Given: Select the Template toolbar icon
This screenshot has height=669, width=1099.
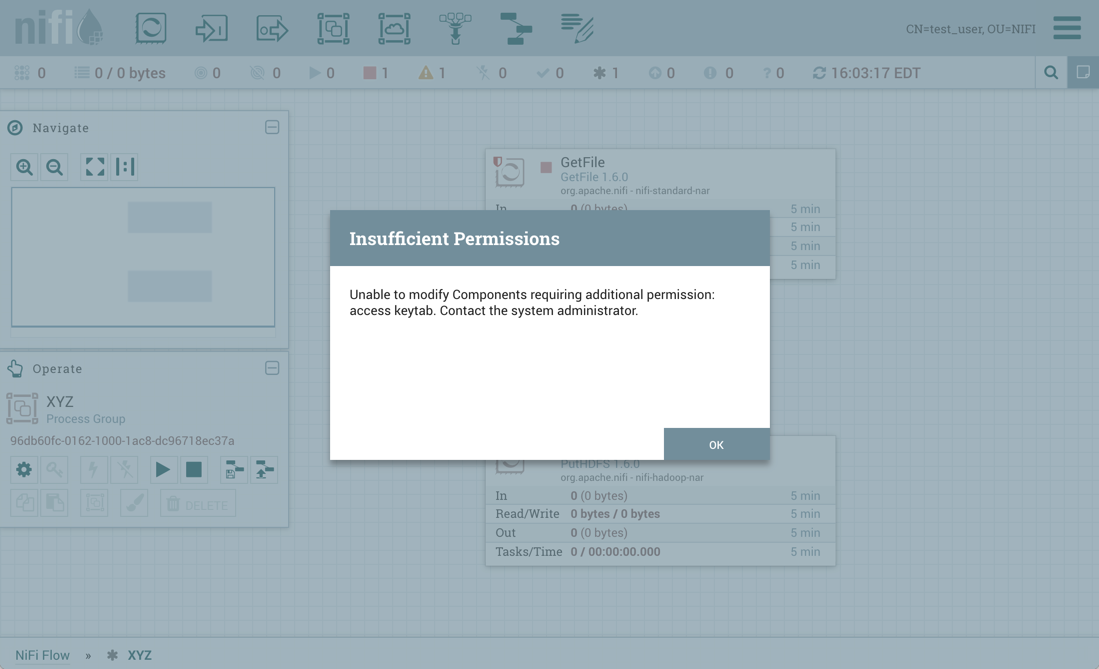Looking at the screenshot, I should click(516, 28).
